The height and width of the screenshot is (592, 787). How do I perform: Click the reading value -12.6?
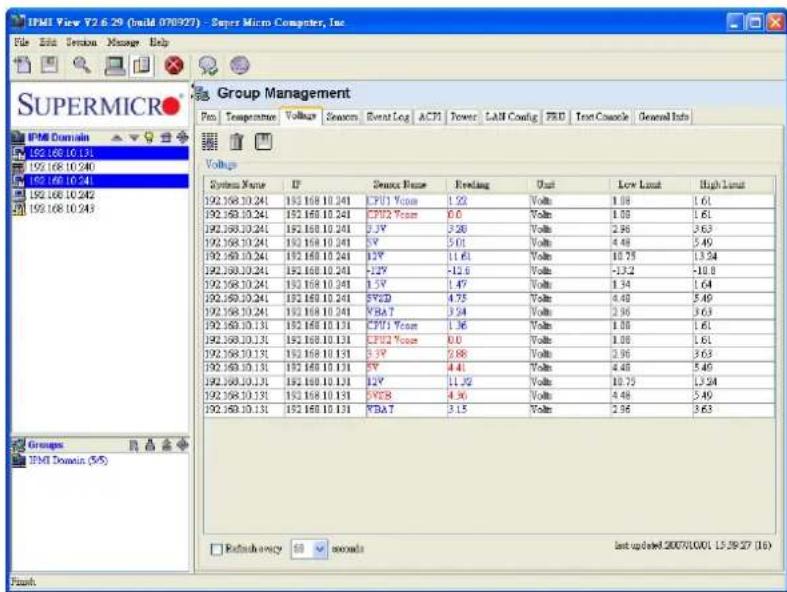(x=459, y=271)
